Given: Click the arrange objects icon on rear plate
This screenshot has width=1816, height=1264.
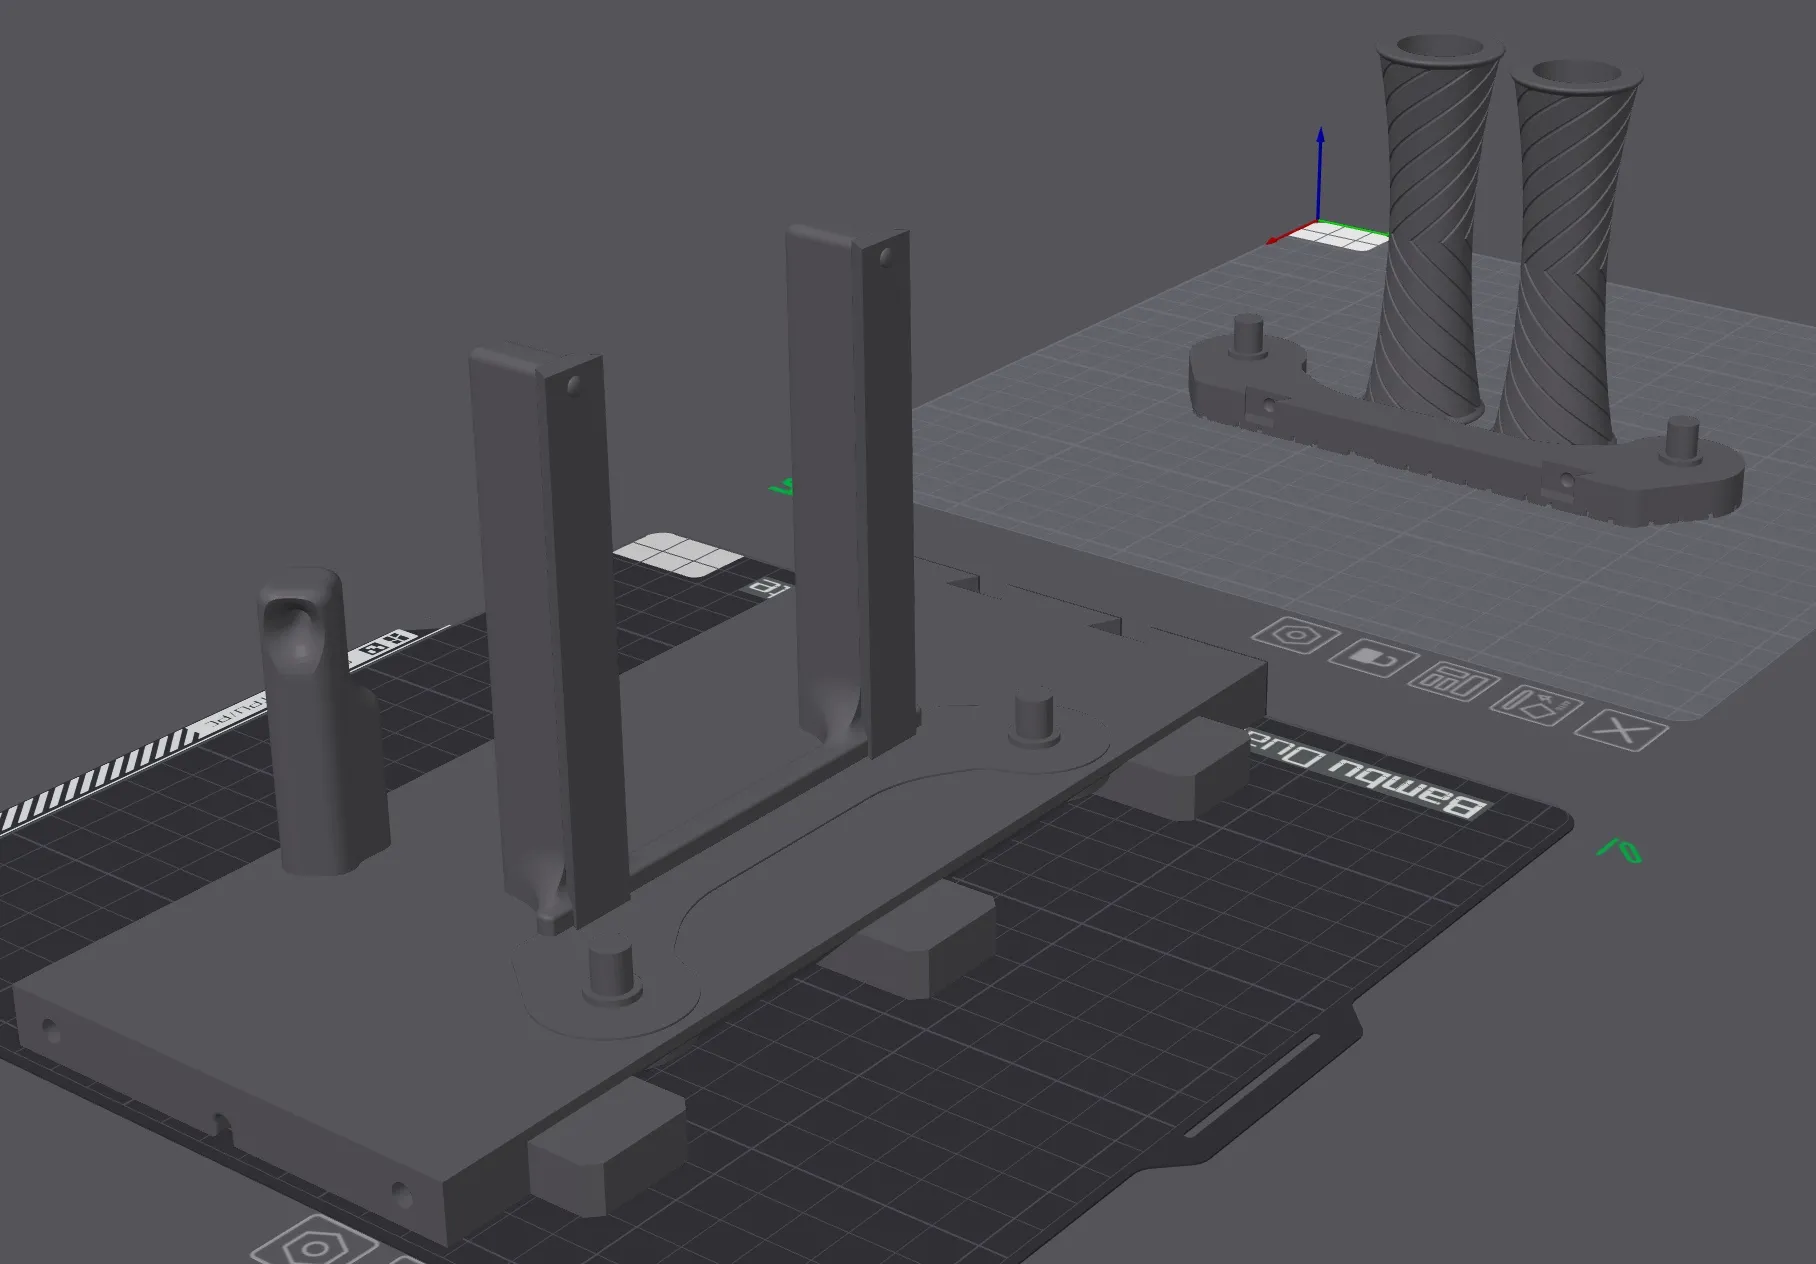Looking at the screenshot, I should pos(1452,683).
